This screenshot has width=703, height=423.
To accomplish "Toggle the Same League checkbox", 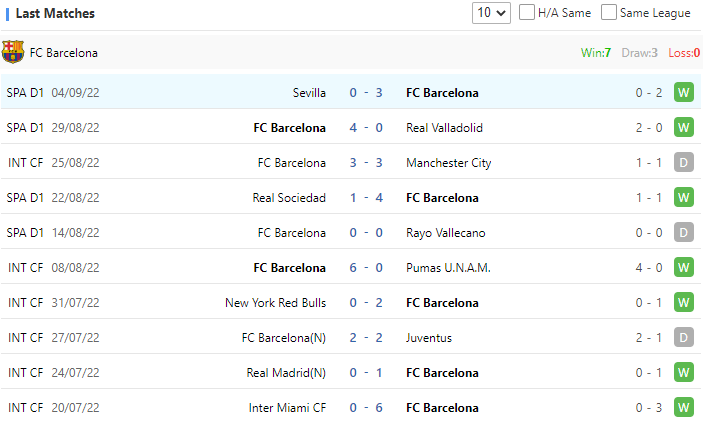I will click(x=608, y=13).
